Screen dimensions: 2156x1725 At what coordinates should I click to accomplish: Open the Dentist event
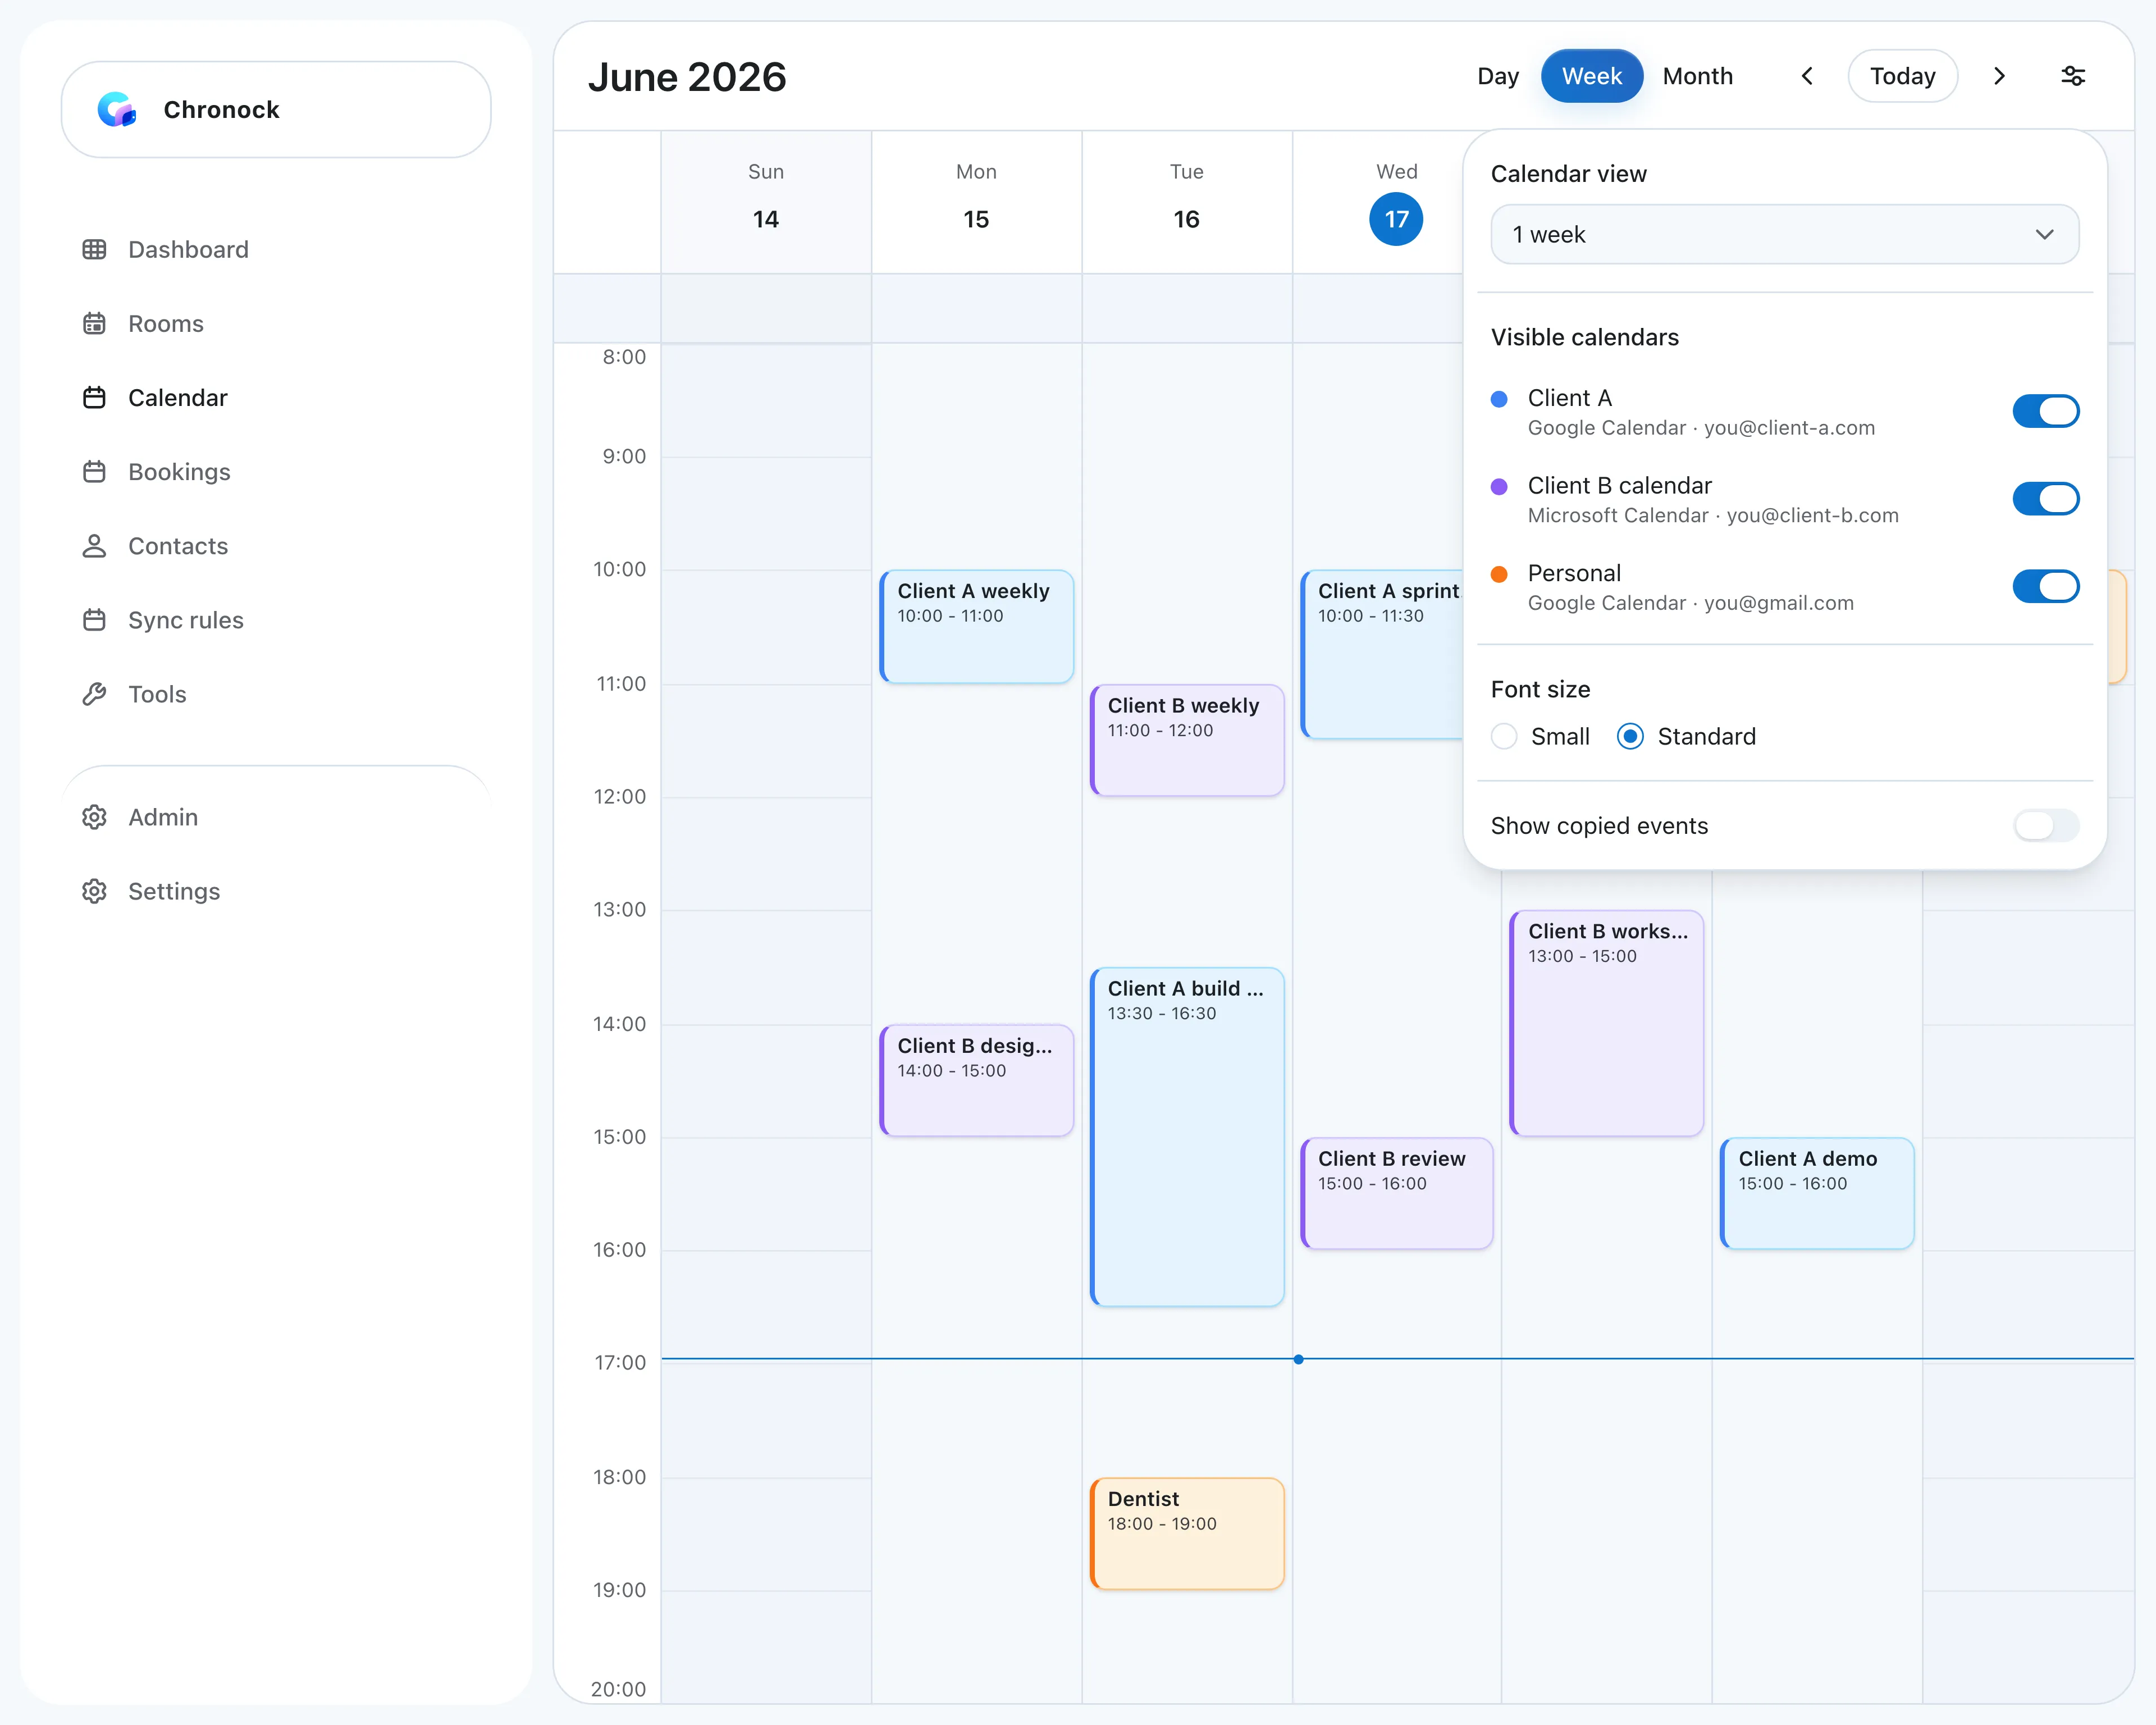pyautogui.click(x=1187, y=1533)
